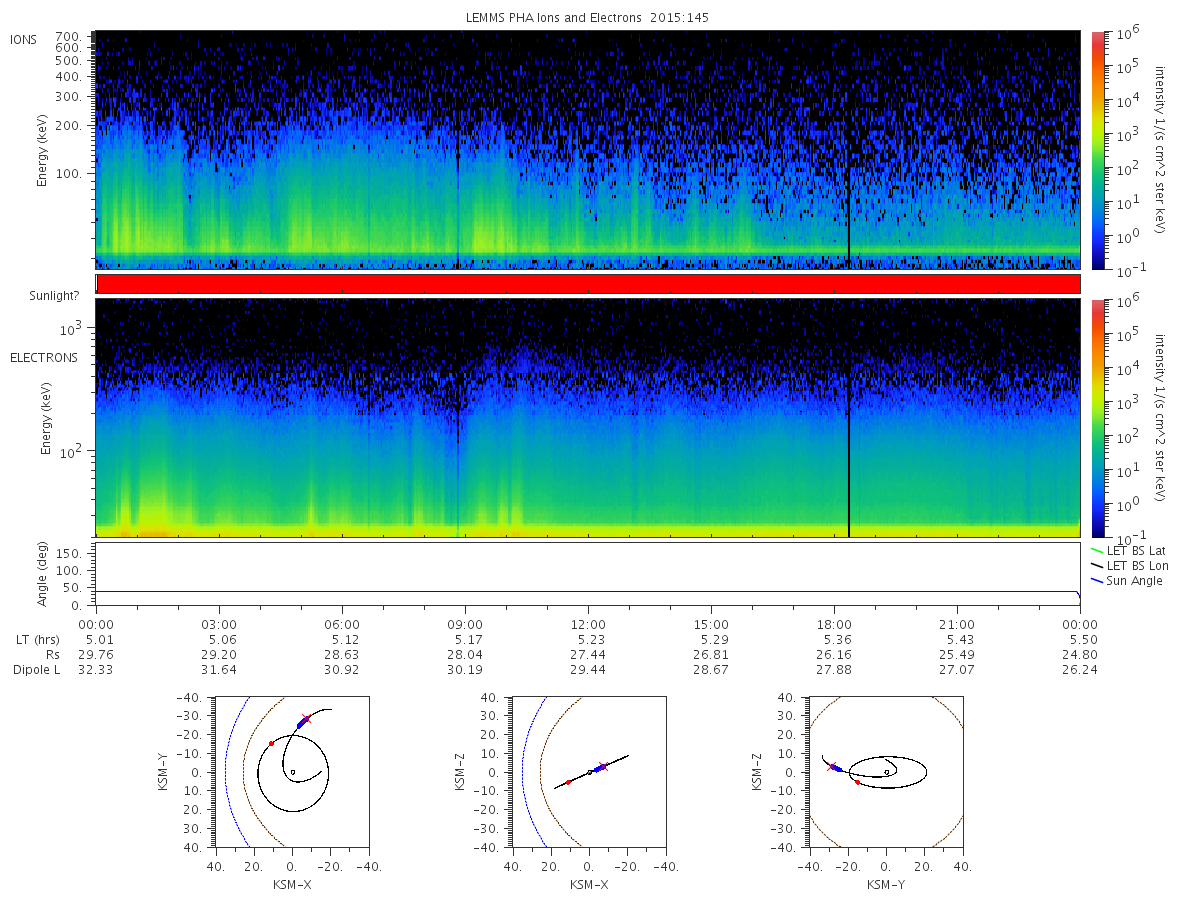Click the 'Angle (deg)' axis label

[44, 573]
